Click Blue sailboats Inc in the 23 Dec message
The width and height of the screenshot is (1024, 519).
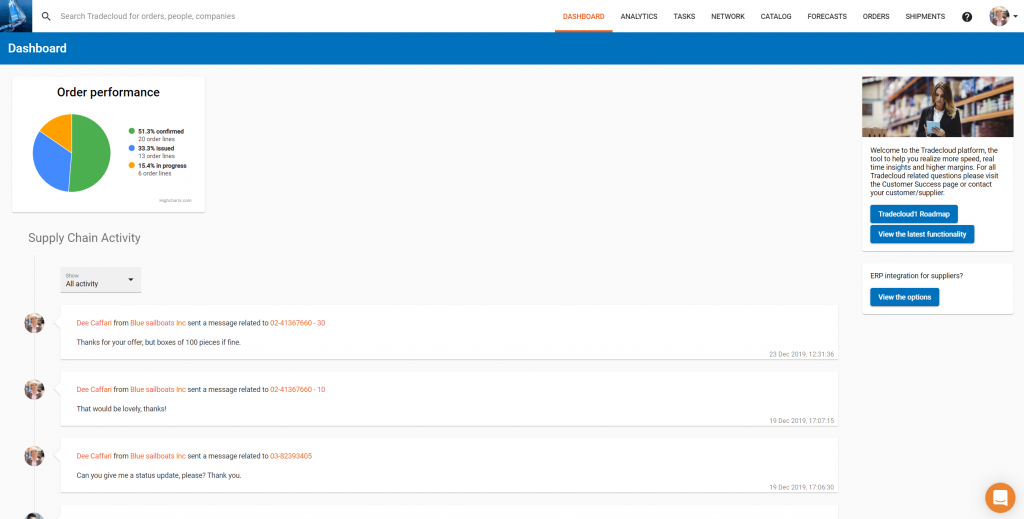(158, 323)
